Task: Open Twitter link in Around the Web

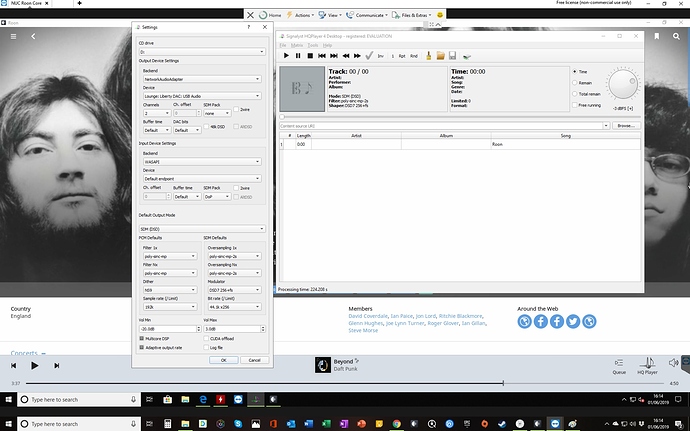Action: click(x=573, y=321)
